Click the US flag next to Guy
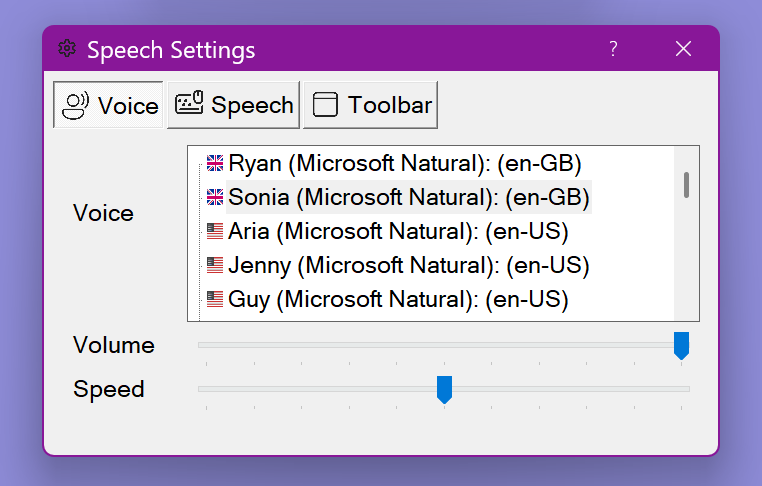 pyautogui.click(x=215, y=299)
